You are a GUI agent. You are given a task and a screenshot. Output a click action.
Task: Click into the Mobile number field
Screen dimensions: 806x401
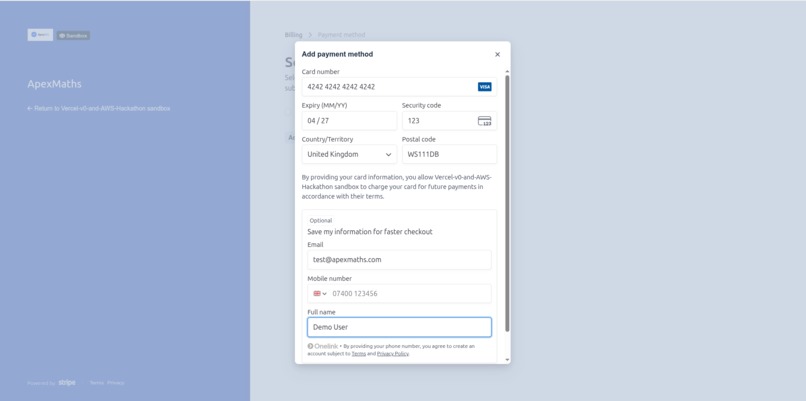399,294
